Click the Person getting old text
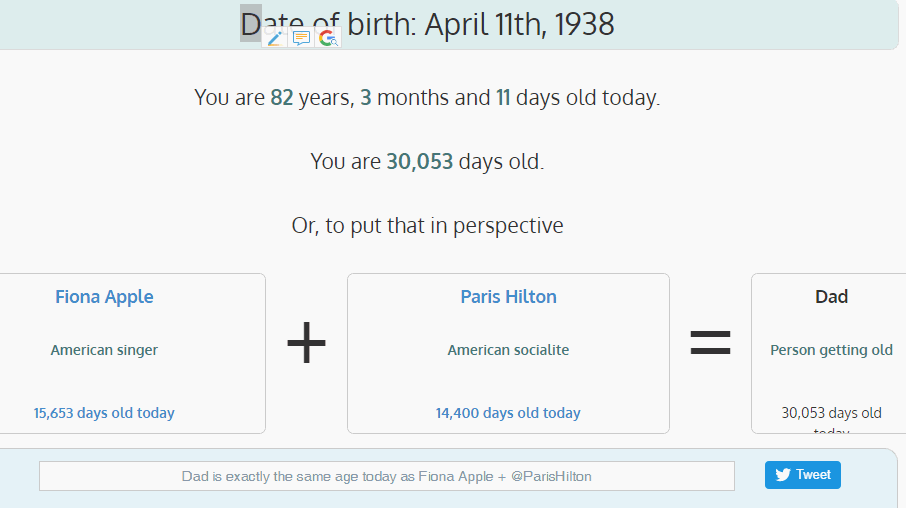 (831, 350)
